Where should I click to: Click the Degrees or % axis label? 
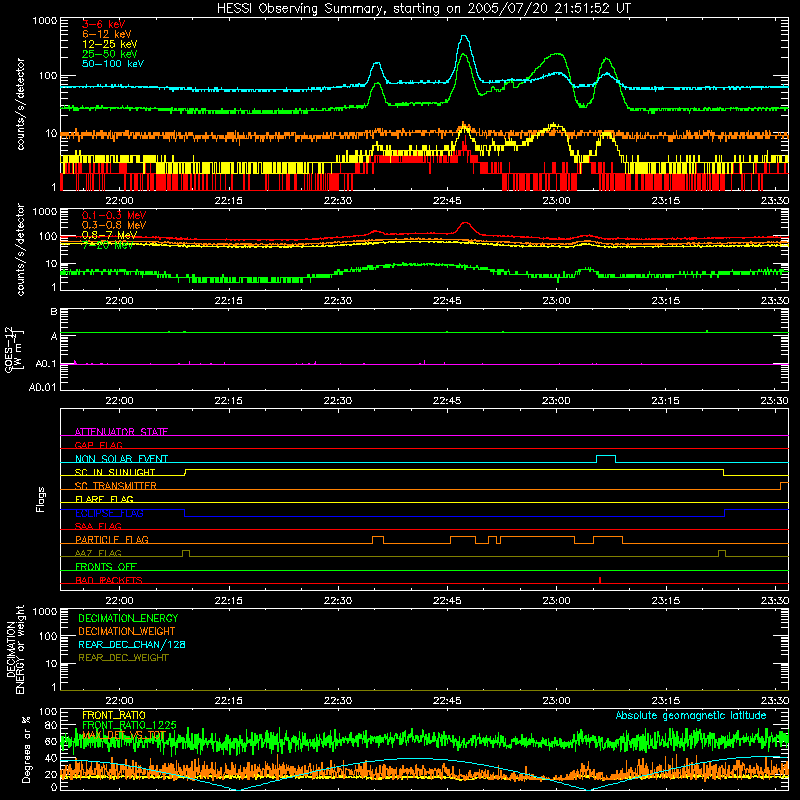pos(27,749)
